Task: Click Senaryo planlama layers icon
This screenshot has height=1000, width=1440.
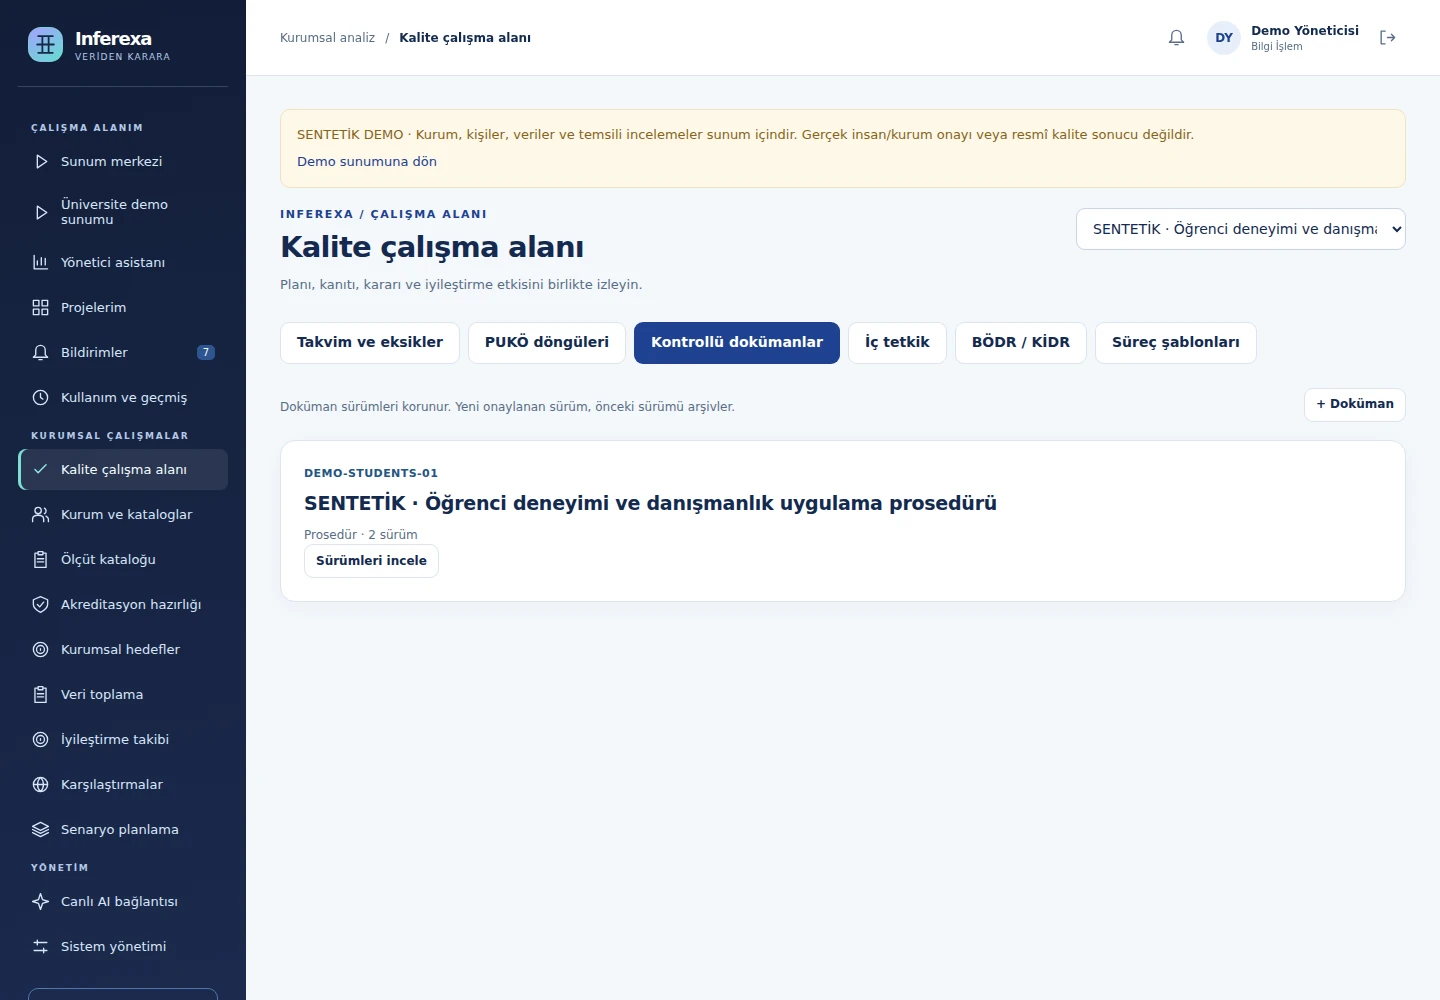Action: tap(41, 829)
